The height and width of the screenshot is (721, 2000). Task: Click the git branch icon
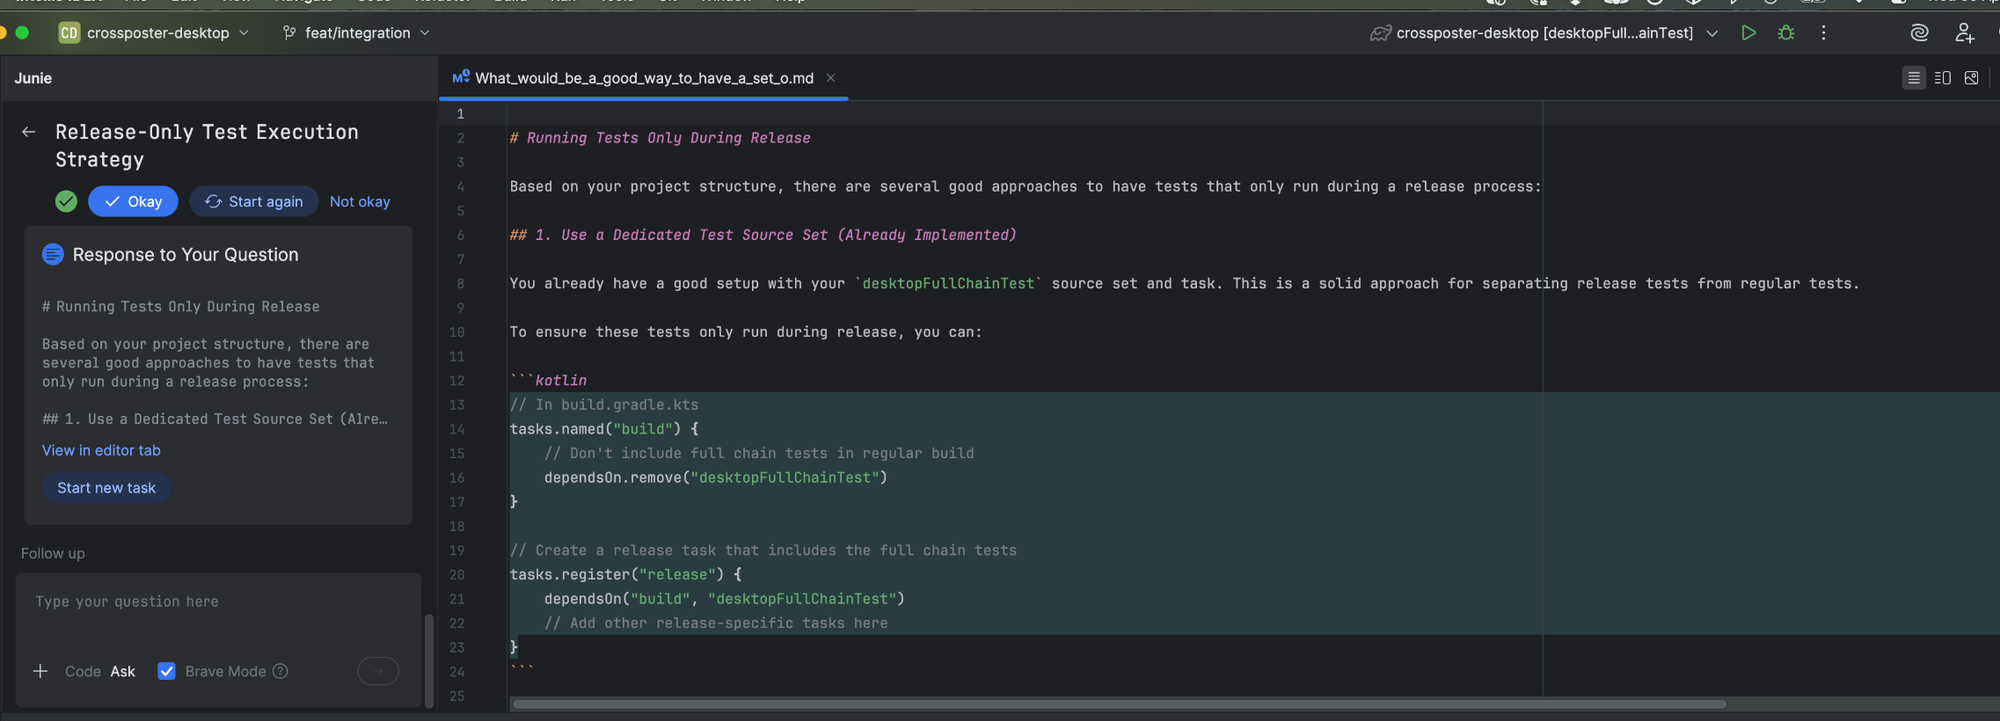point(289,33)
